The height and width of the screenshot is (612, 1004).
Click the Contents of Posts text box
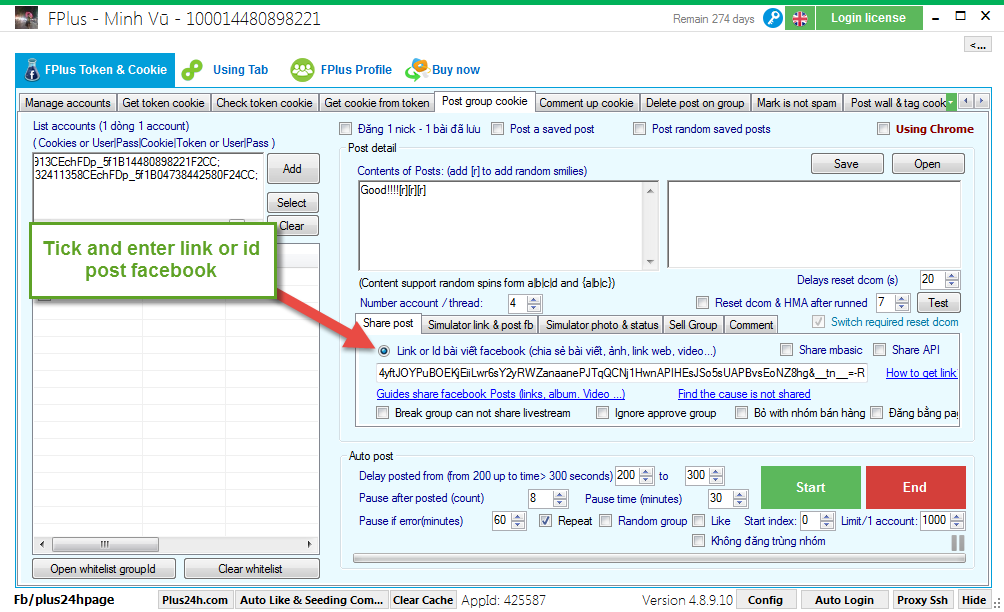(x=501, y=225)
